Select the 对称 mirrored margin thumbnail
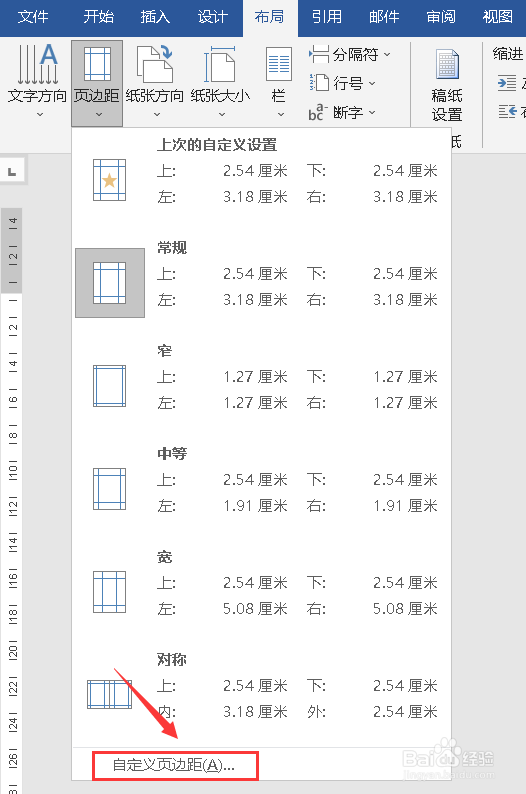526x794 pixels. point(109,694)
